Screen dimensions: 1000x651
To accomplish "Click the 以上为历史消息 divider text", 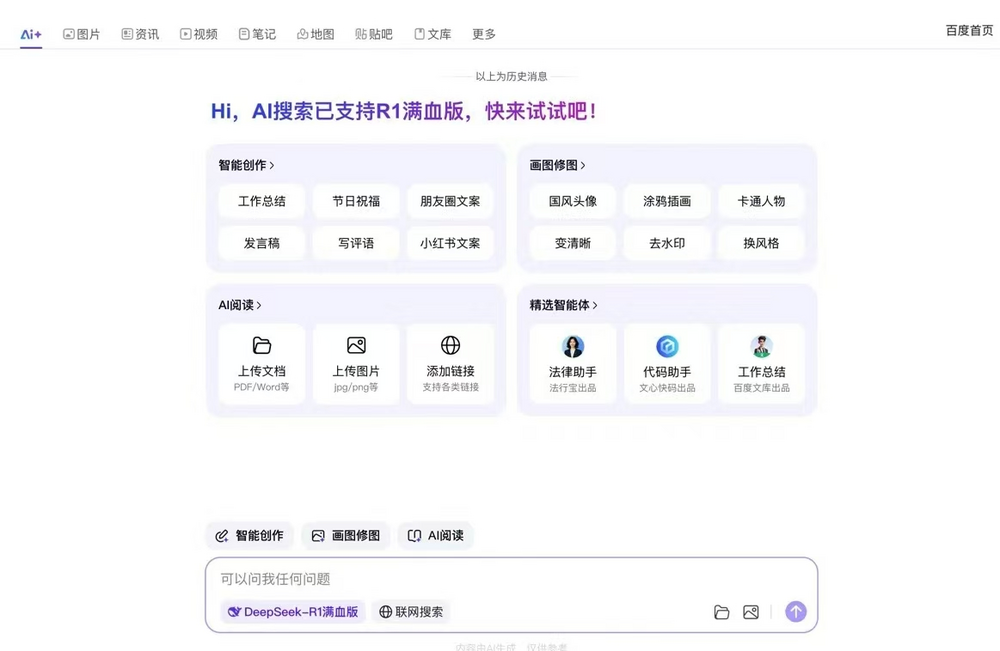I will [x=511, y=77].
